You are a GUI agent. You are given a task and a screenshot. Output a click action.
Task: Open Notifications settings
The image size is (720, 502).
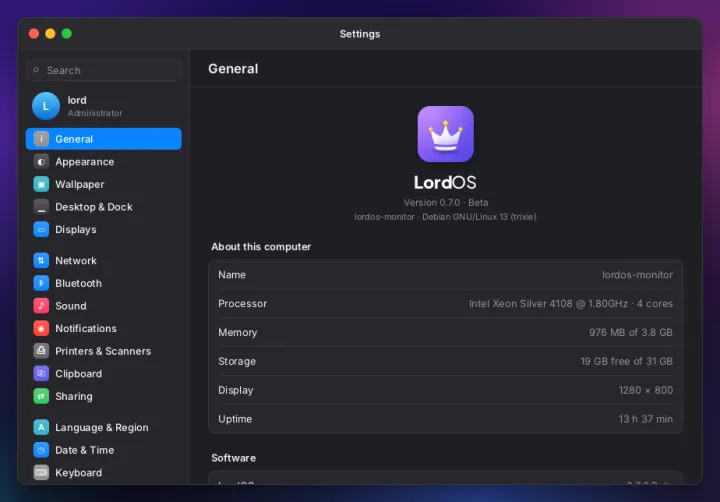[104, 328]
